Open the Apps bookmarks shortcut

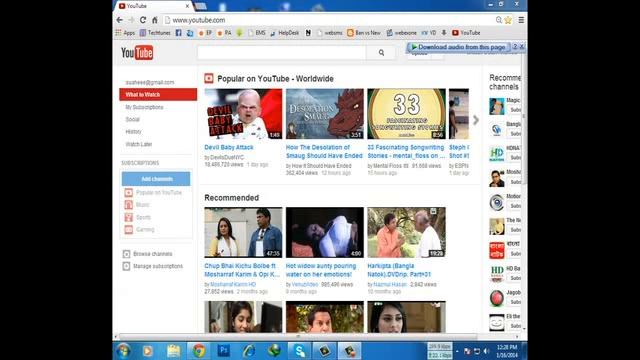point(125,33)
